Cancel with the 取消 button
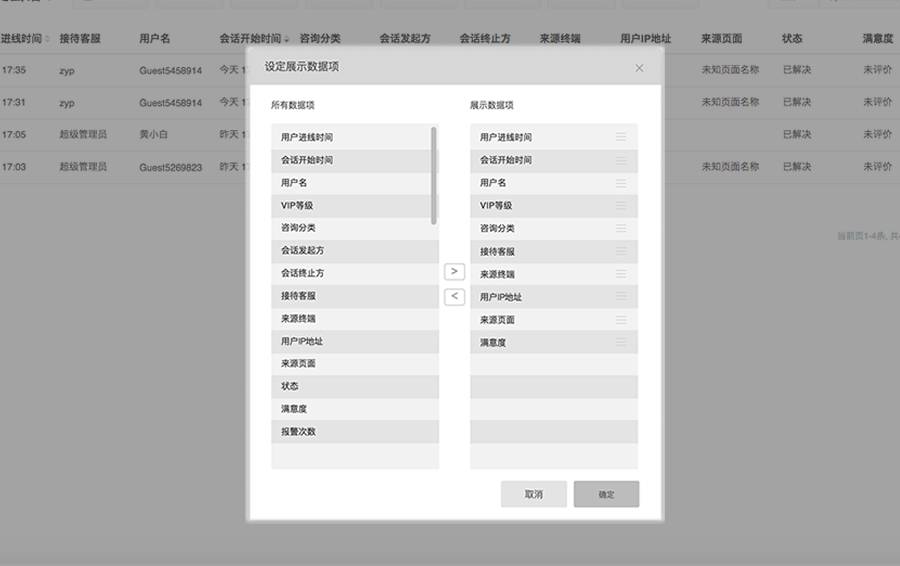 (533, 494)
